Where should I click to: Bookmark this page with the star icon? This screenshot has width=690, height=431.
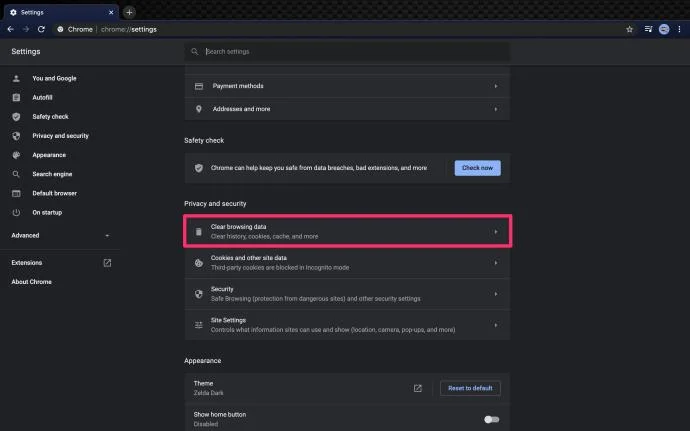click(629, 29)
